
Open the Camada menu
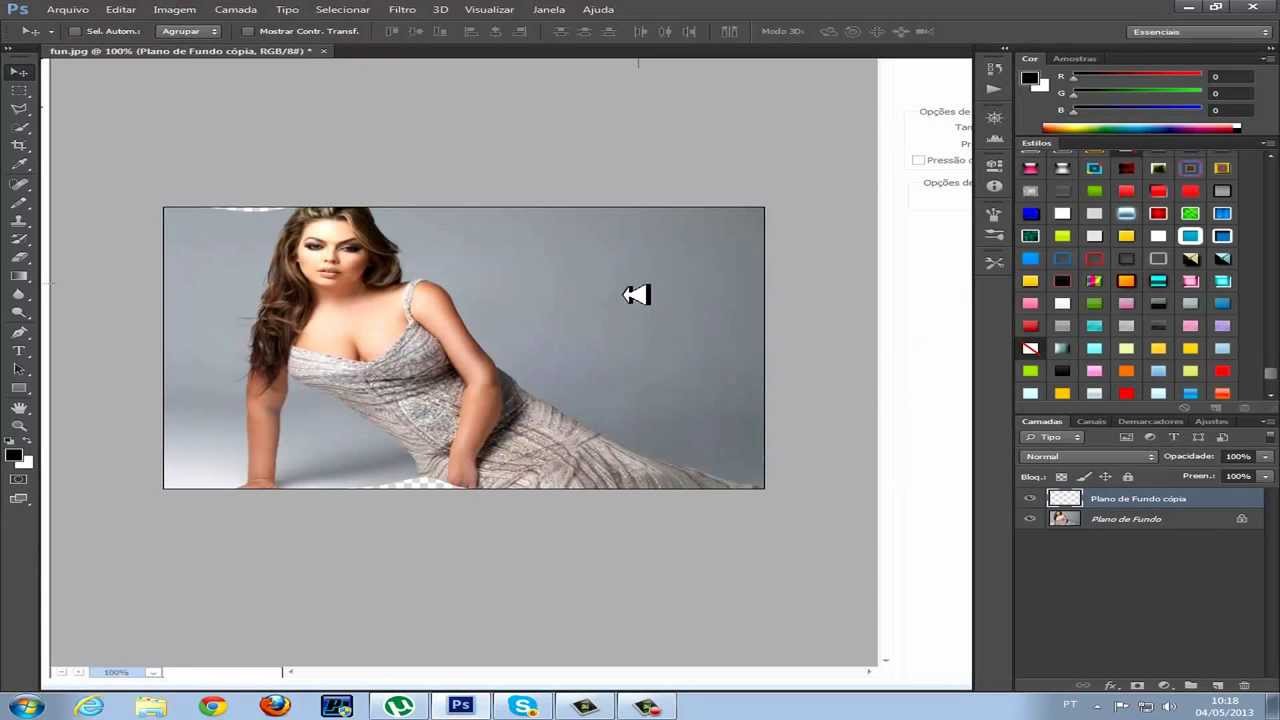pos(235,9)
